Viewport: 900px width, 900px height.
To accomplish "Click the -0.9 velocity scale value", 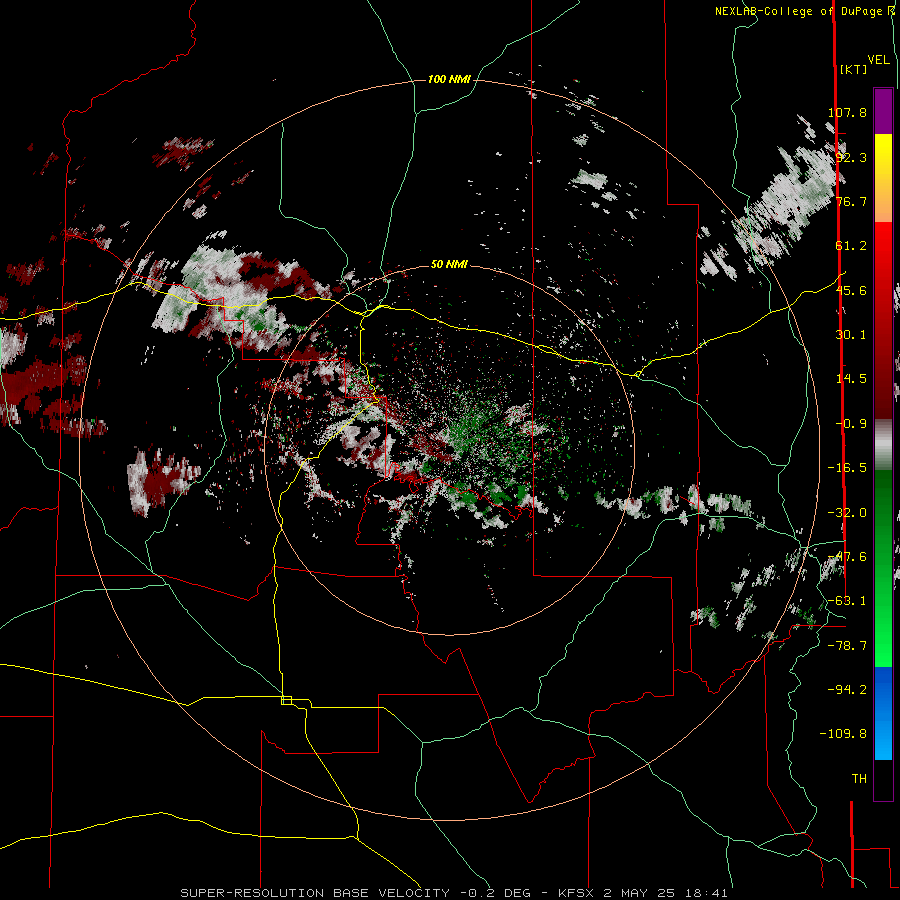I will click(x=851, y=424).
